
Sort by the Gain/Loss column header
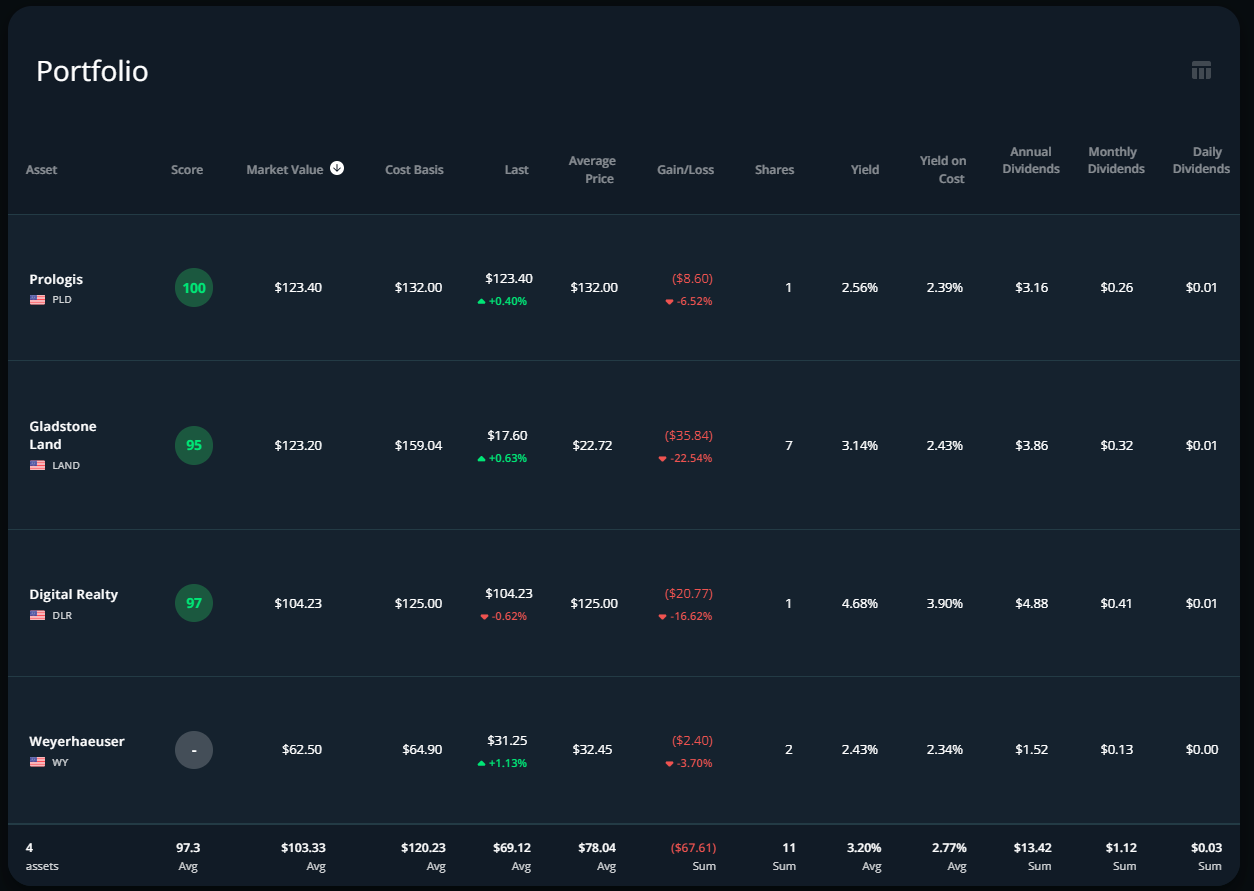(x=685, y=170)
